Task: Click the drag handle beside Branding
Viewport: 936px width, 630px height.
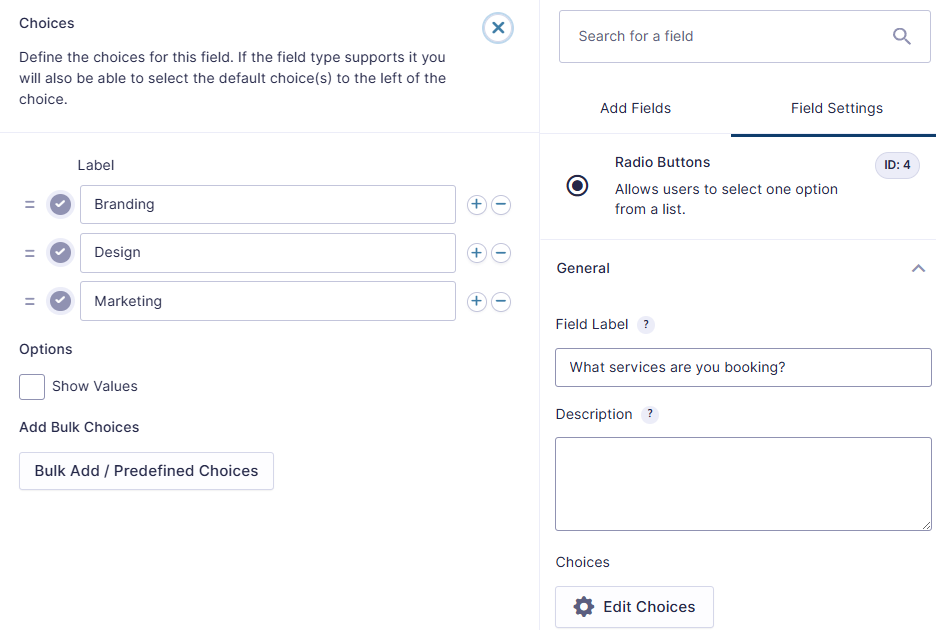Action: coord(30,204)
